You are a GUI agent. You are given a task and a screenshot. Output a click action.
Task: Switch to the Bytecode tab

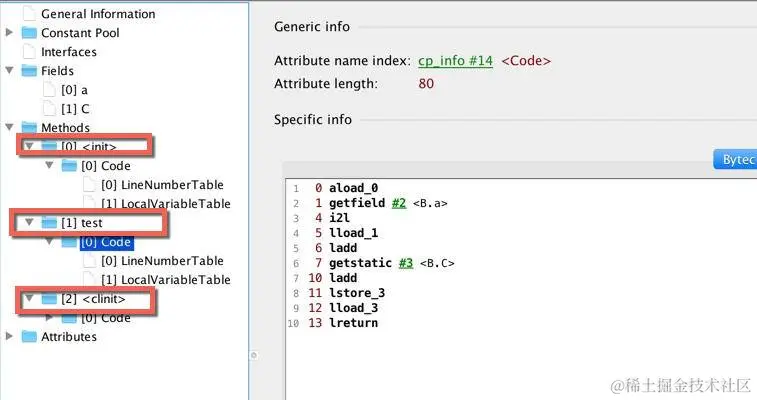coord(735,159)
